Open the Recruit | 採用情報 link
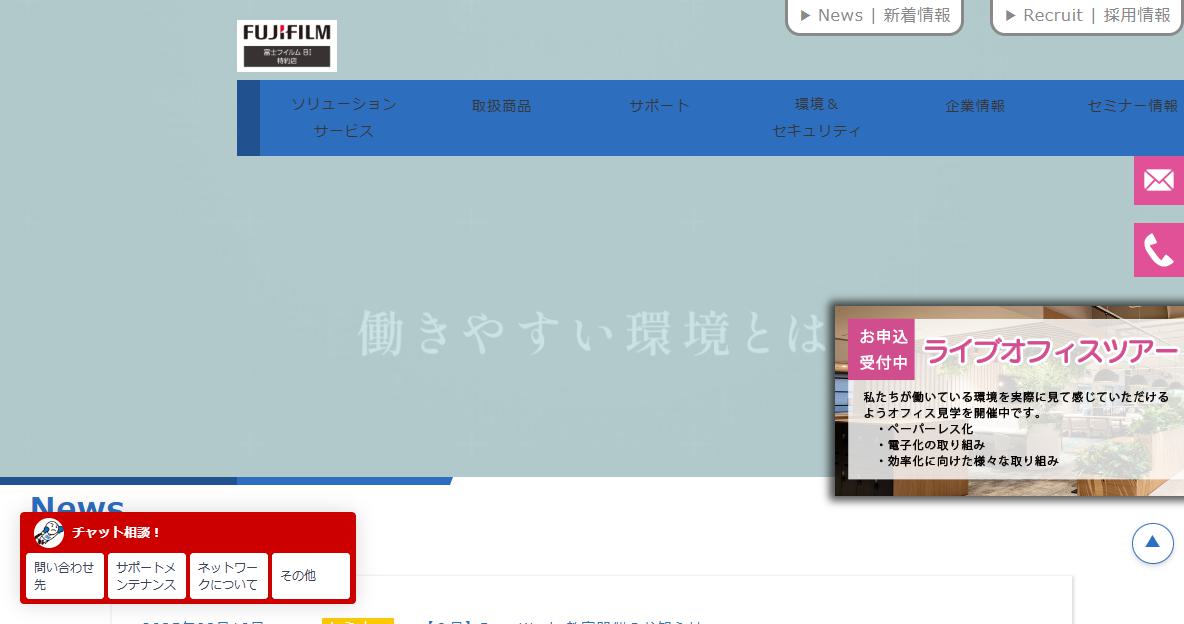 tap(1087, 16)
